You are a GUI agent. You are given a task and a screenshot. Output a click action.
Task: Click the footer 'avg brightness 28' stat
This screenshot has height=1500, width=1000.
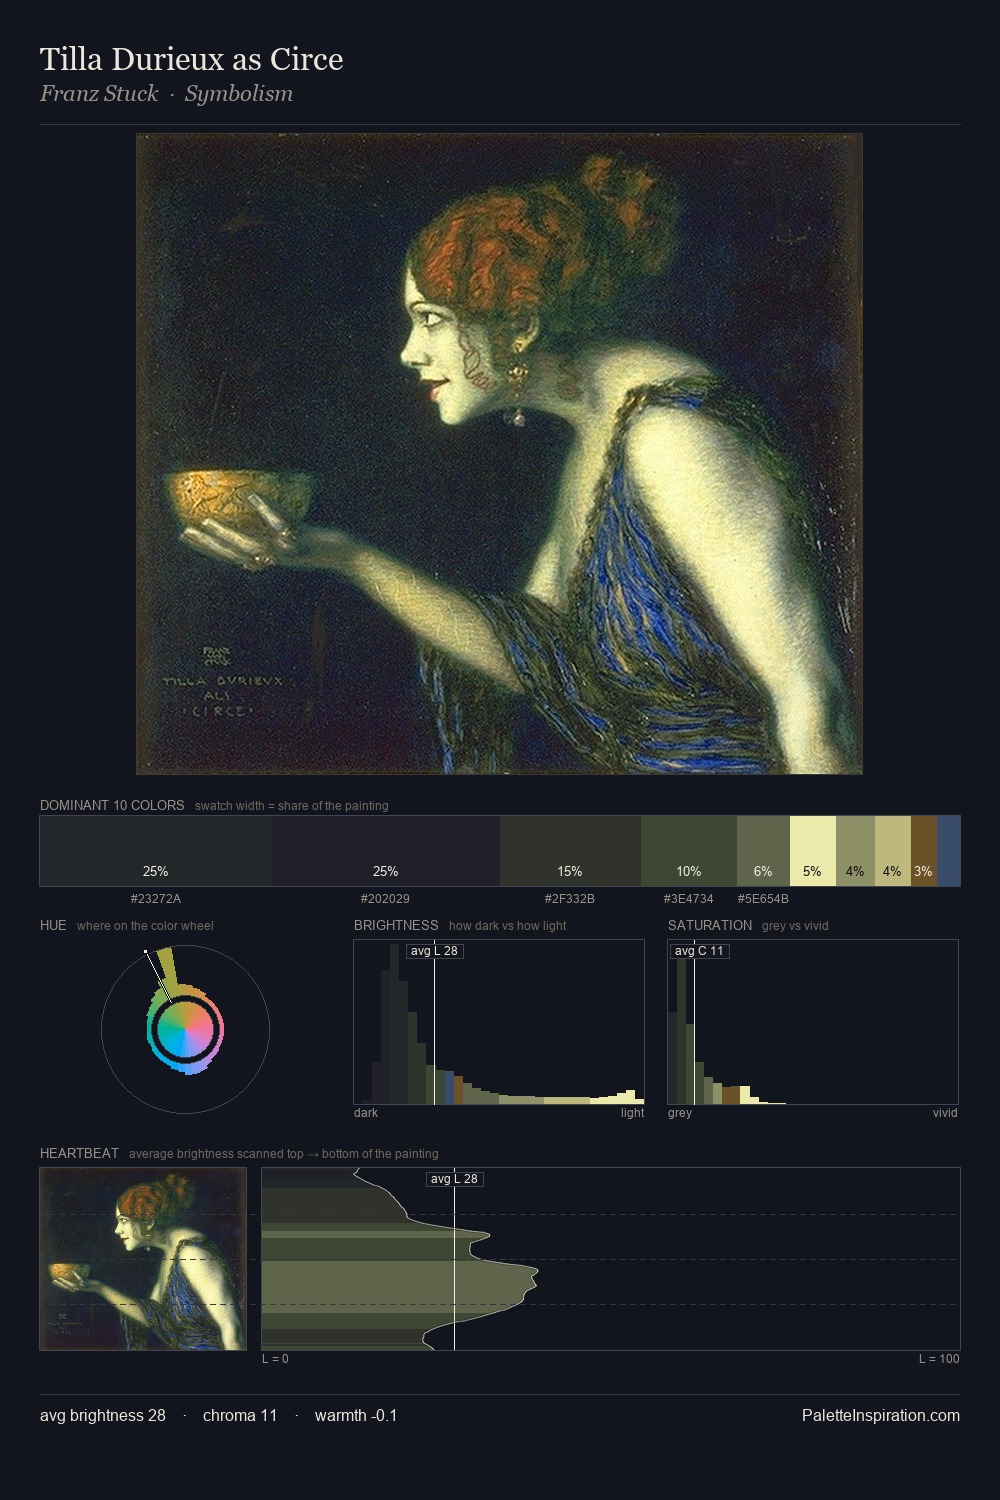[103, 1415]
